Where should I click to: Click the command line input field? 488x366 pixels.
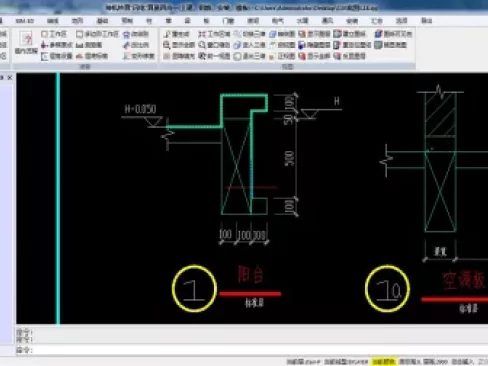(252, 350)
